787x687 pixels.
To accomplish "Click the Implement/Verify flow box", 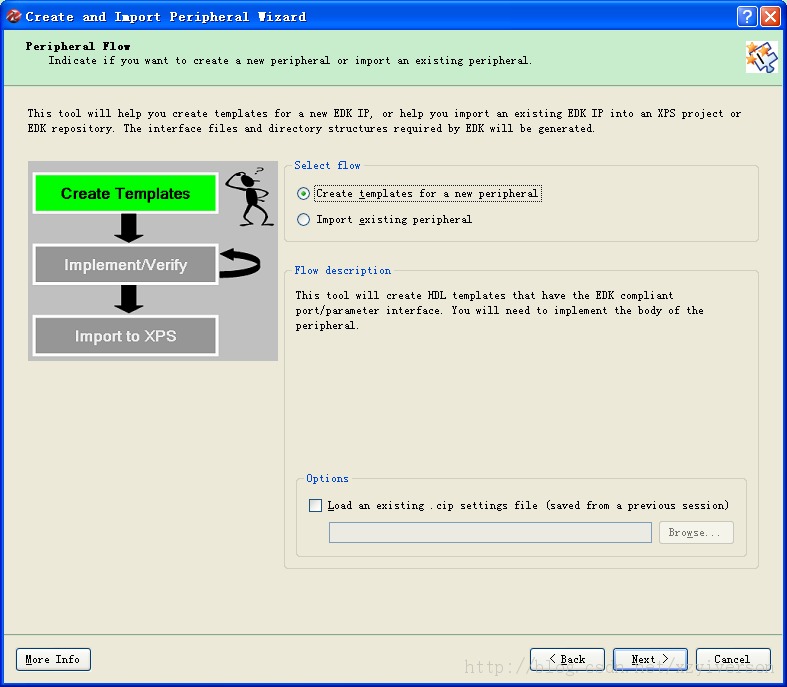I will [x=125, y=264].
